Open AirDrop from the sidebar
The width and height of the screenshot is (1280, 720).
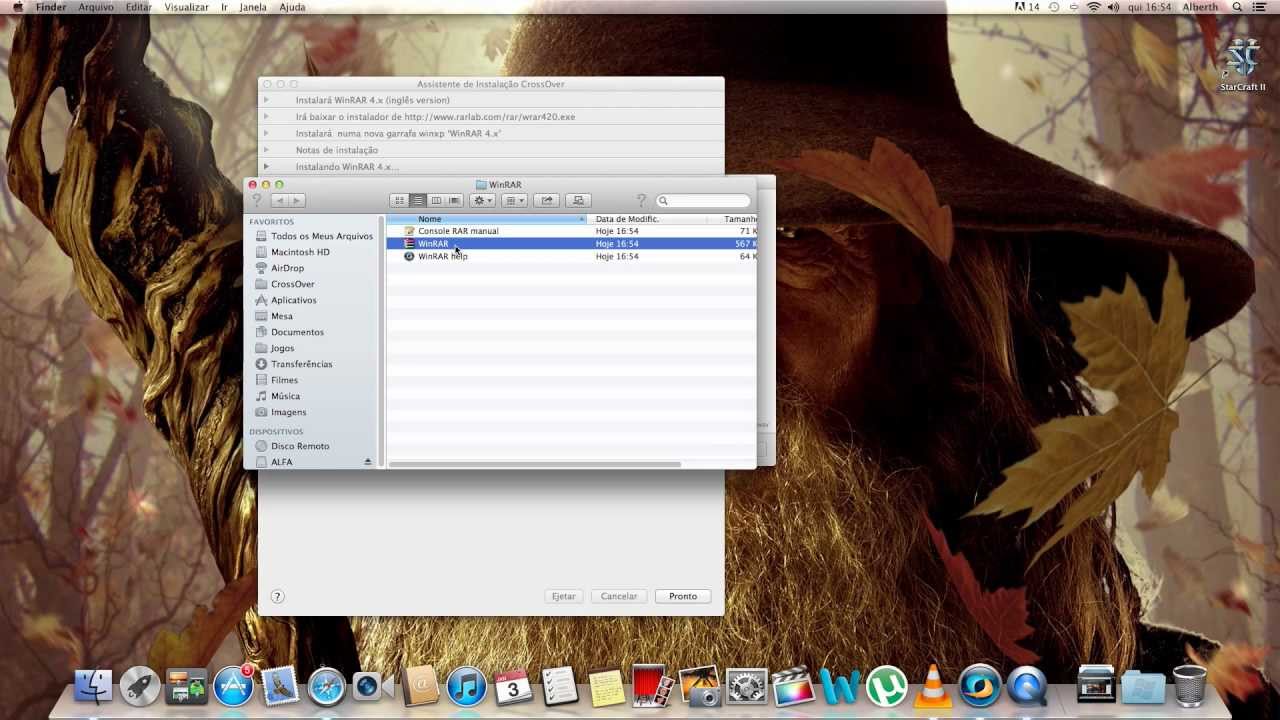click(279, 268)
